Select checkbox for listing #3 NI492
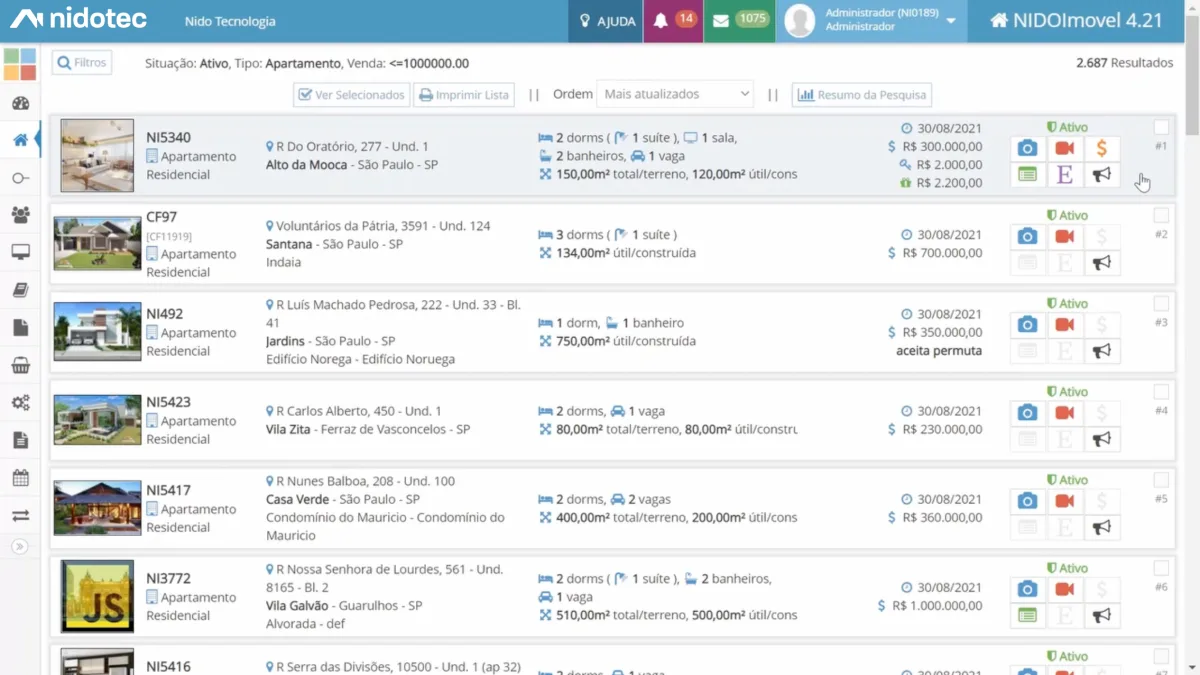This screenshot has width=1200, height=675. 1161,303
